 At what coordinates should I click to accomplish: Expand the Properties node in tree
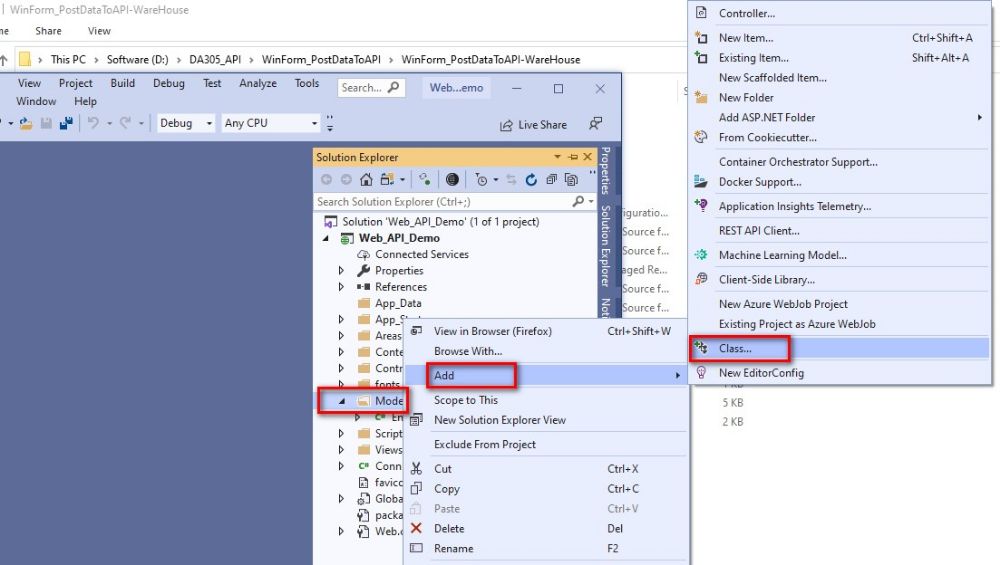(341, 271)
